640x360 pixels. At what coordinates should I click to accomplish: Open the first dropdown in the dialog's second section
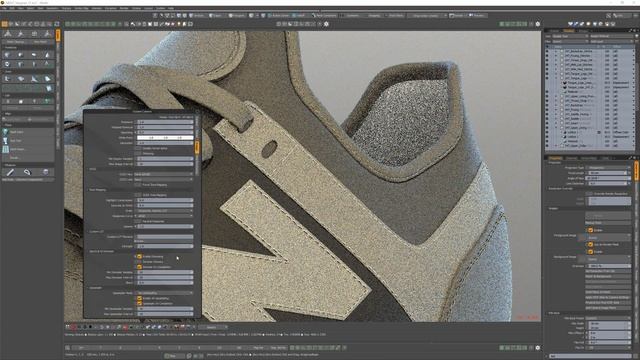(x=164, y=174)
